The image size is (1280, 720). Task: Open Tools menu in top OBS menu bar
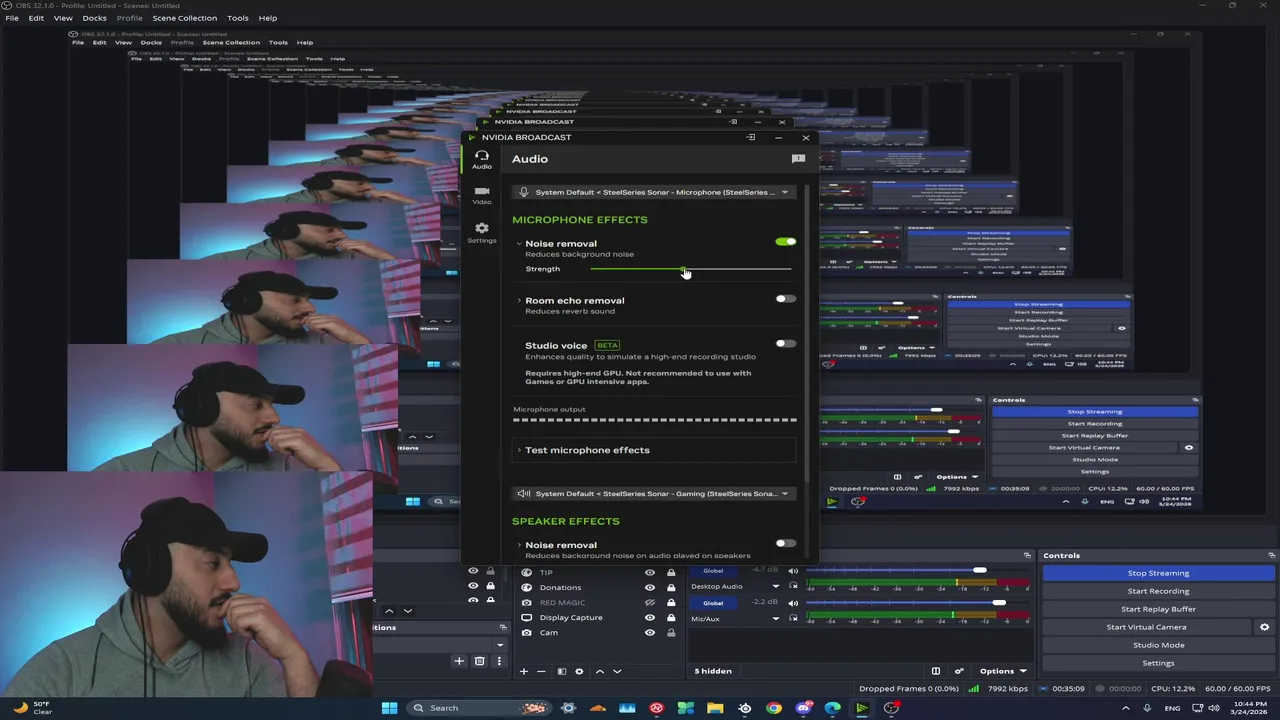click(238, 18)
